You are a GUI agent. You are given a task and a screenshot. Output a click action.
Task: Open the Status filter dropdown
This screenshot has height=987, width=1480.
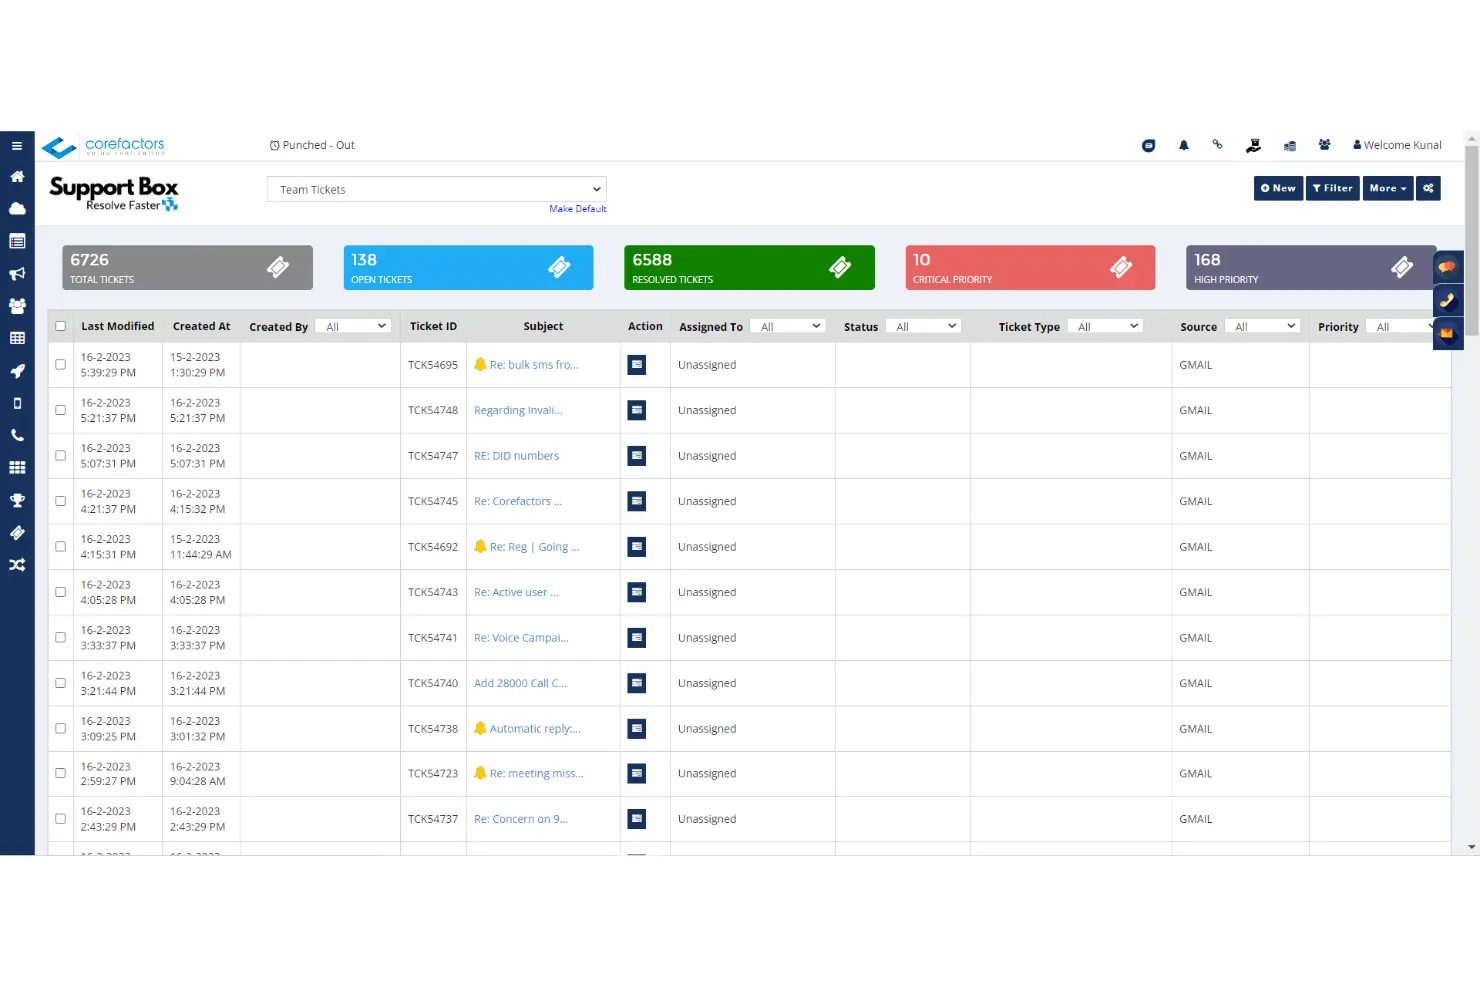coord(923,326)
